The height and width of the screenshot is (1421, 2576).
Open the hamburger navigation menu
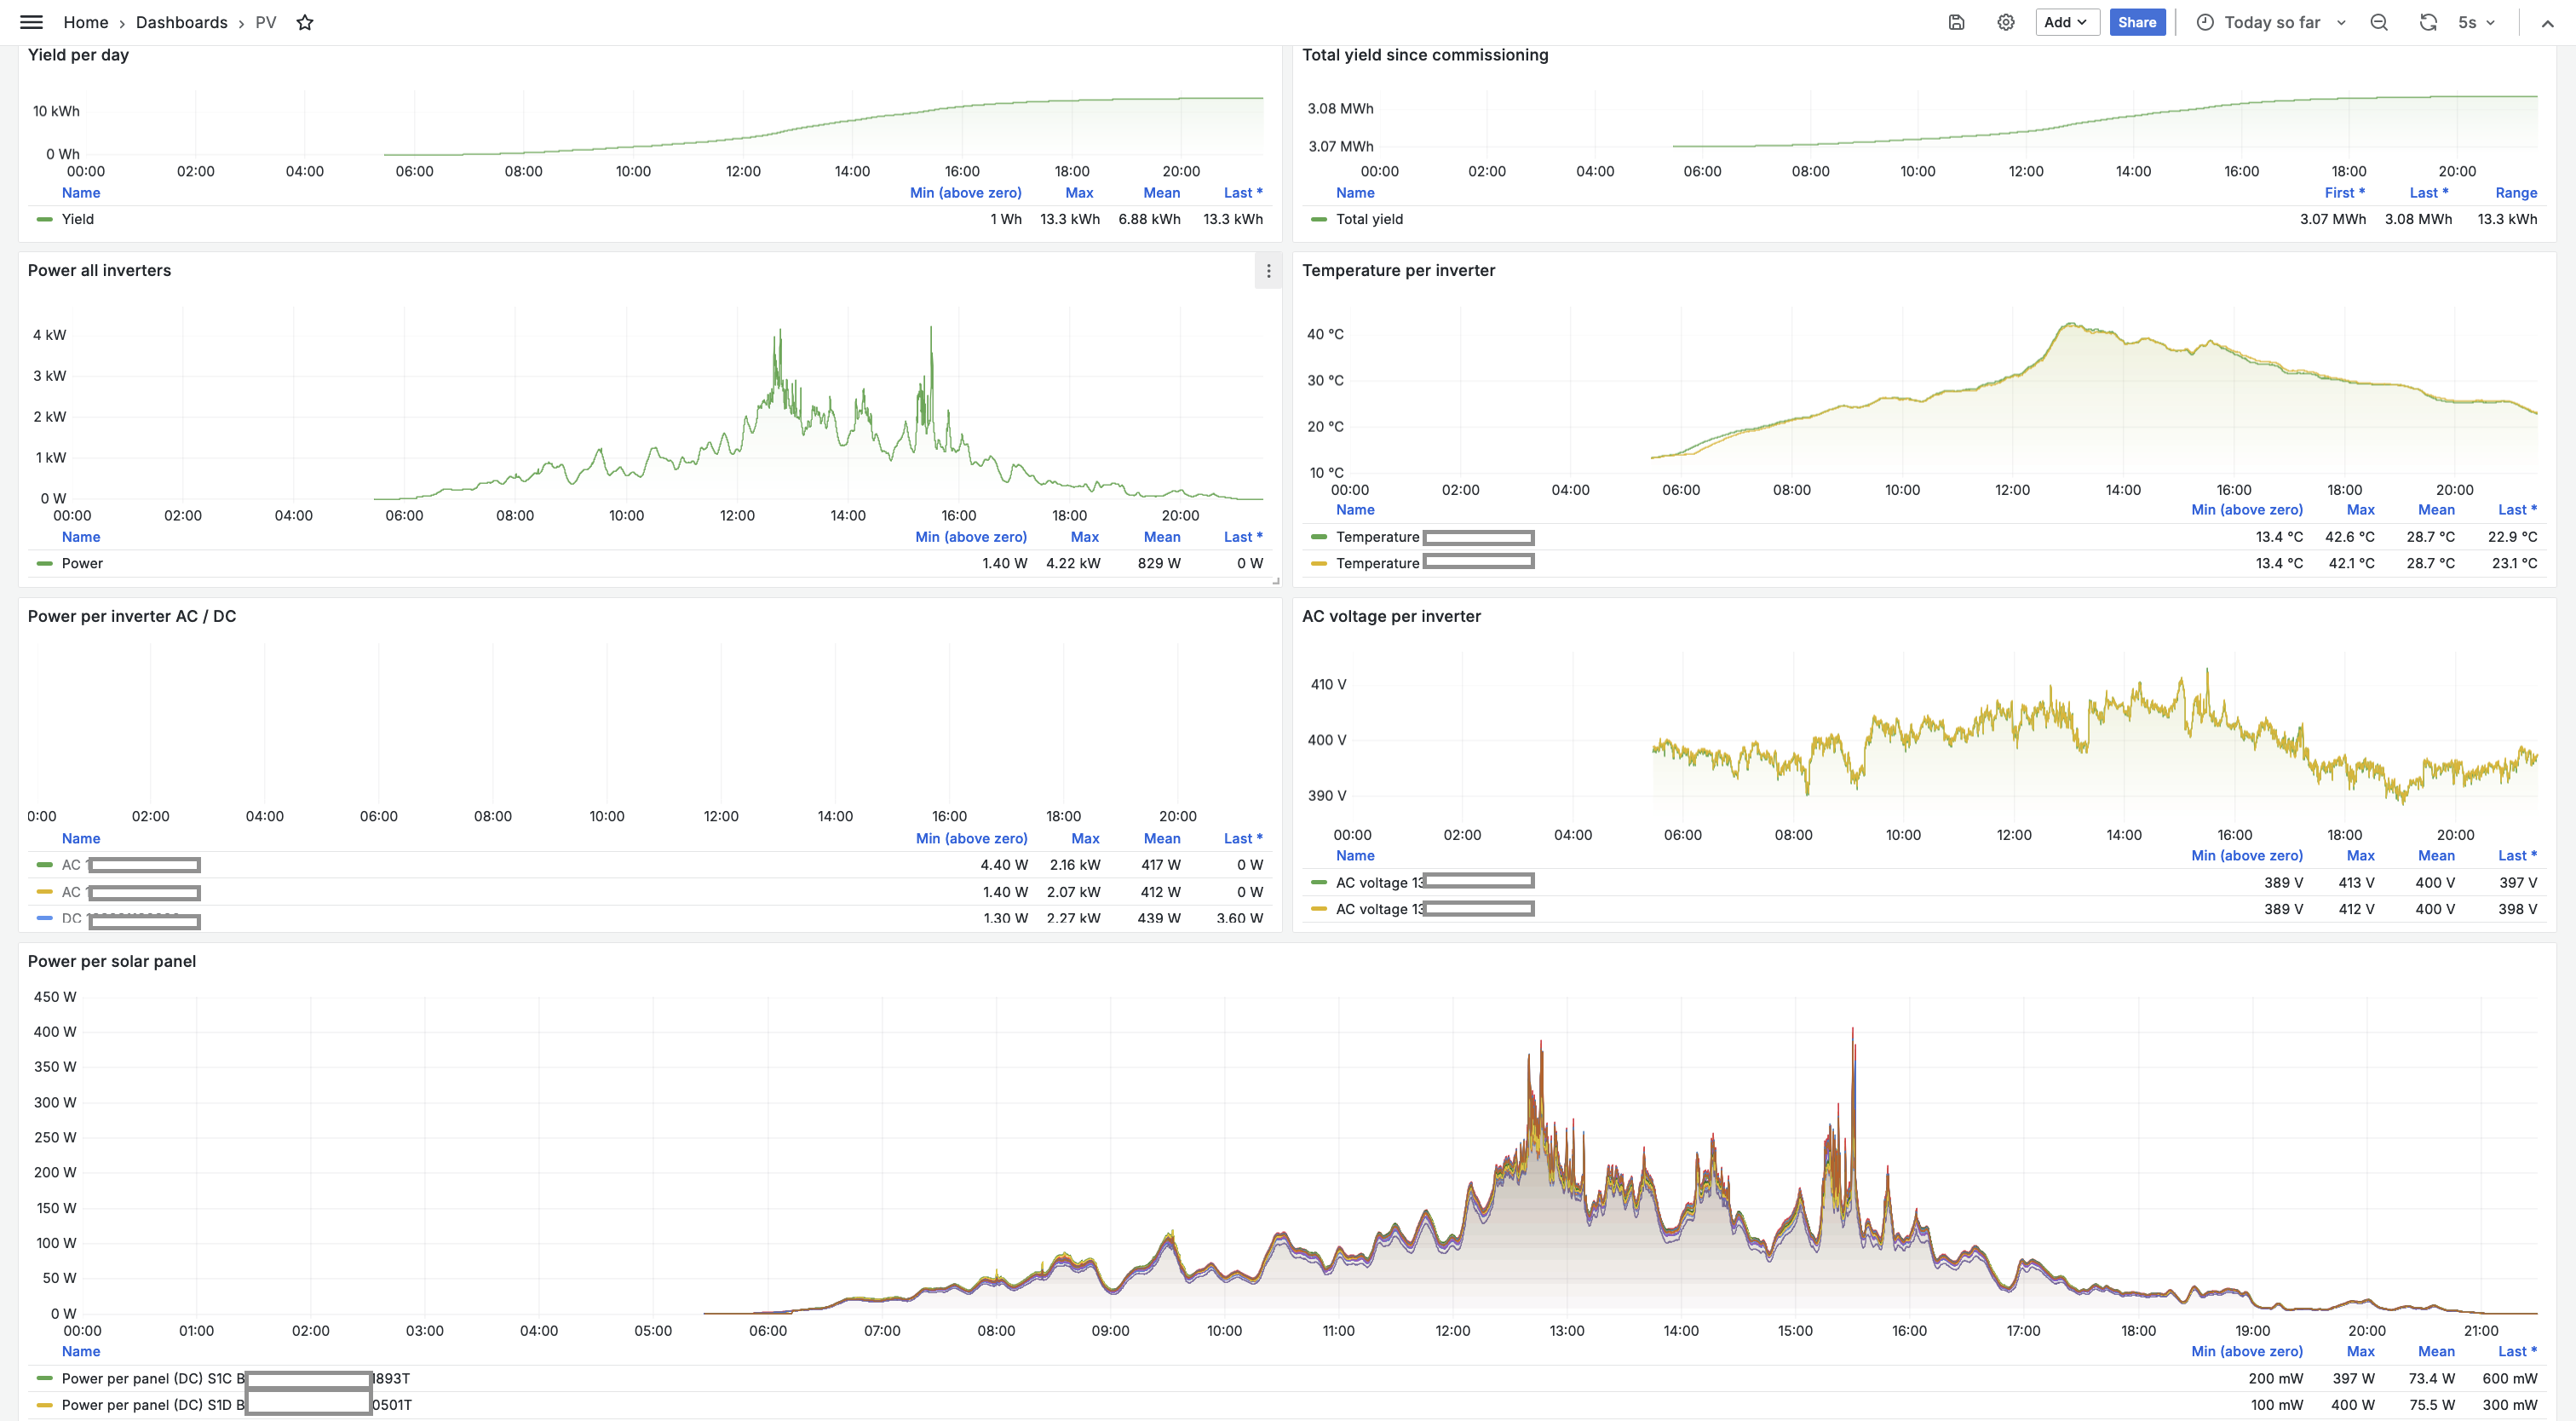pyautogui.click(x=31, y=22)
